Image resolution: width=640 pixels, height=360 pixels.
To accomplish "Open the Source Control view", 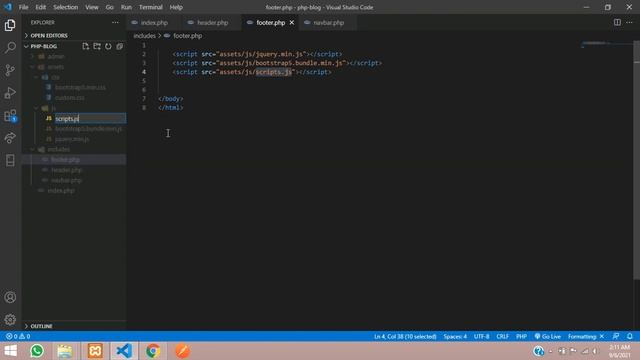I will click(x=10, y=70).
